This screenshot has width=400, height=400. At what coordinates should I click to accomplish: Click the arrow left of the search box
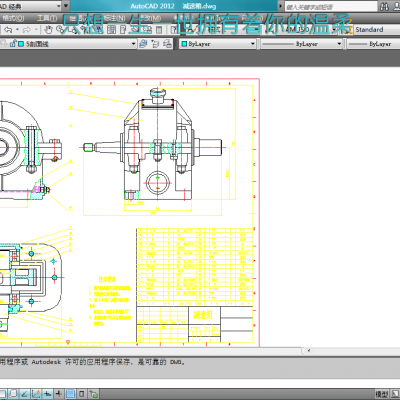click(x=280, y=6)
